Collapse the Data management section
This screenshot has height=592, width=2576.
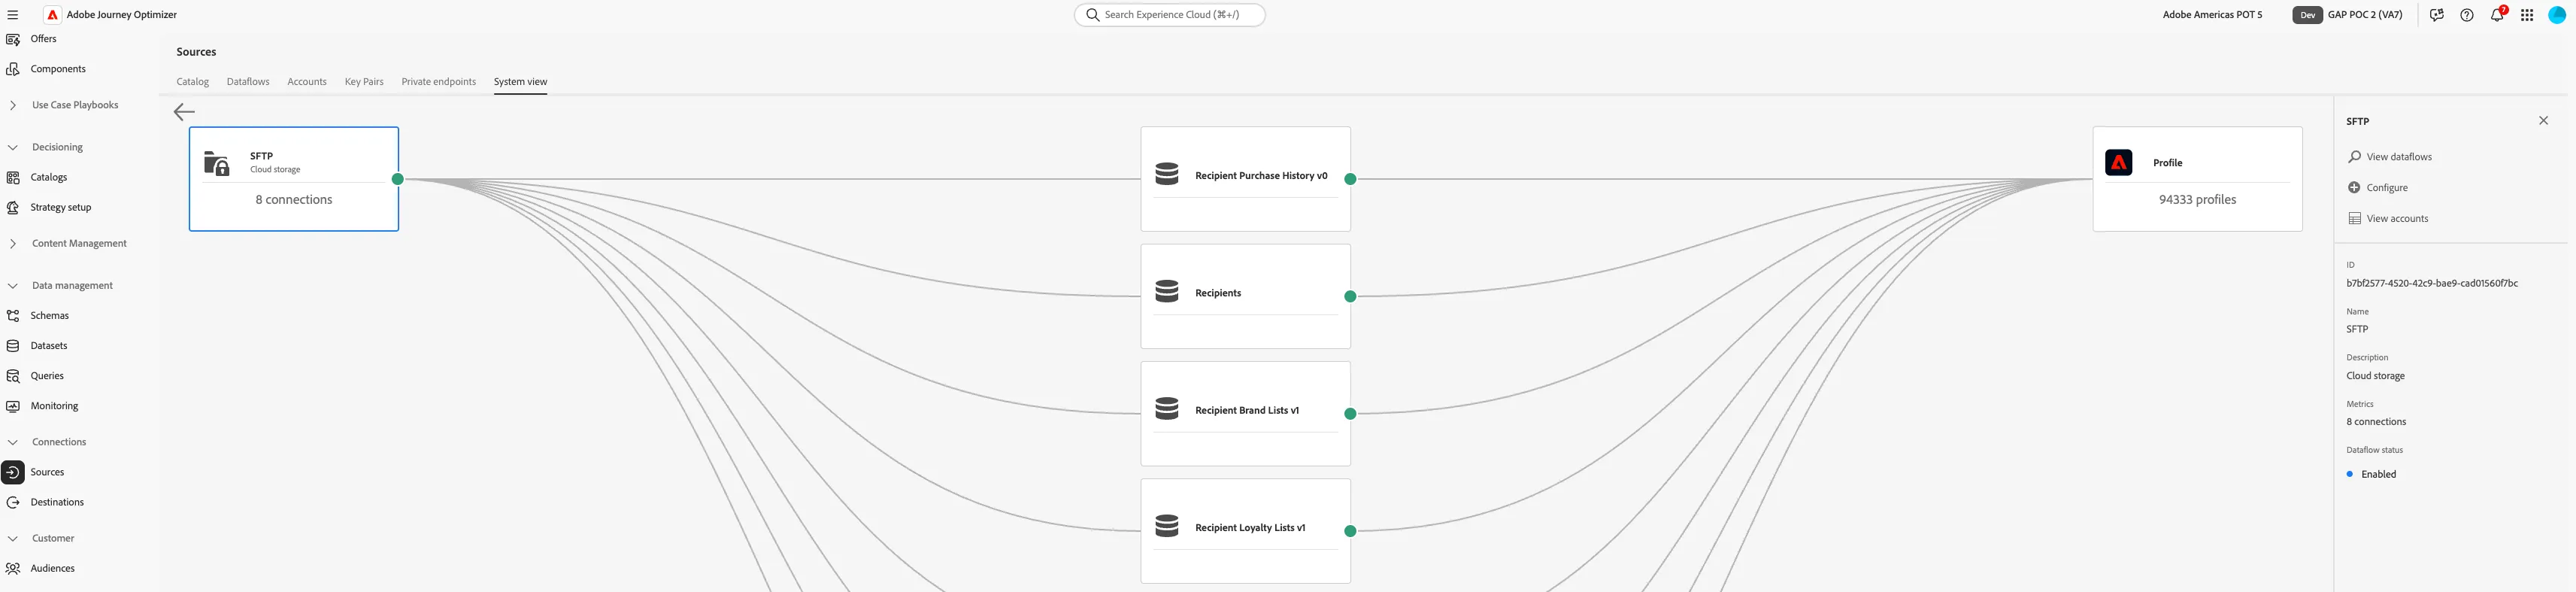point(13,286)
